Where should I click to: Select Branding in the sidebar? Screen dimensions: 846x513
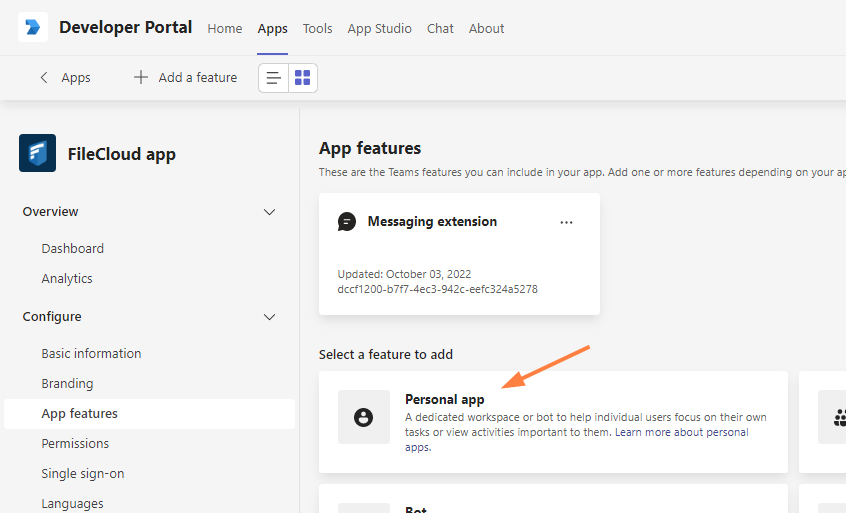click(x=67, y=384)
